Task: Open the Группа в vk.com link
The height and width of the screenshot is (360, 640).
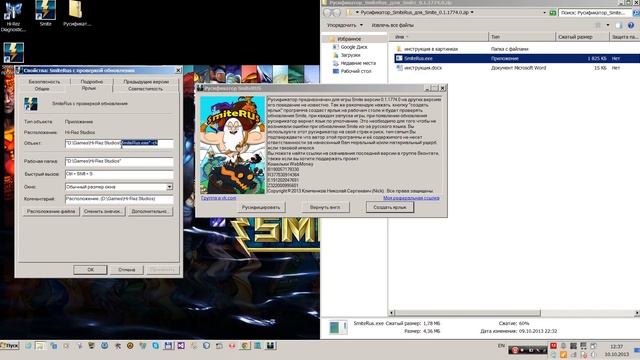Action: [x=218, y=198]
